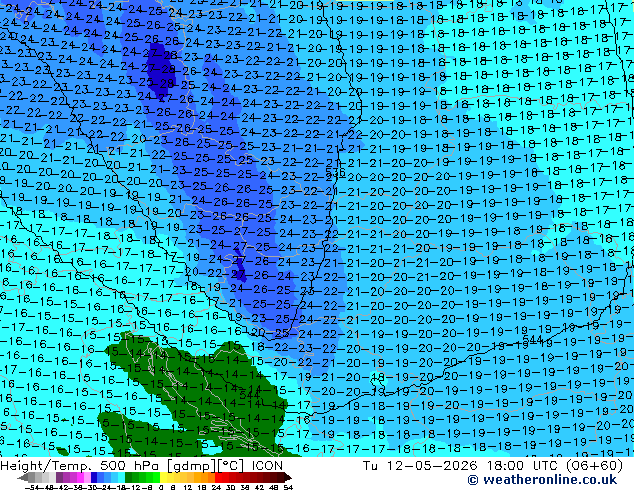
Task: Pick the dark blue swatch in the legend
Action: coord(94,477)
